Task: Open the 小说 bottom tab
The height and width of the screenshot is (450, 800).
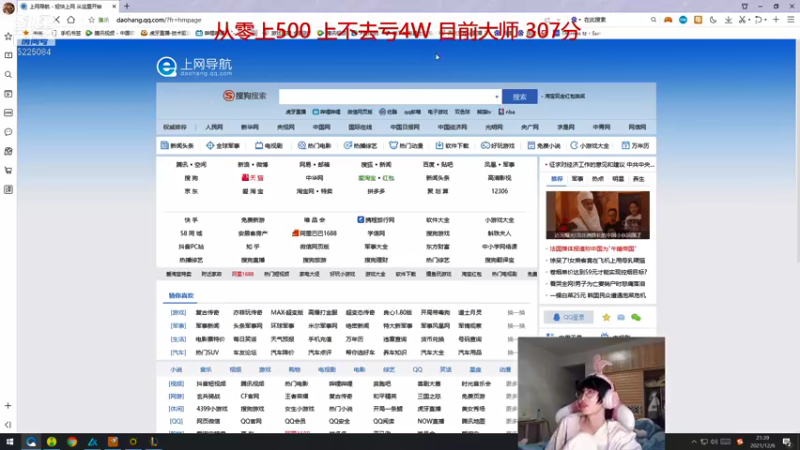Action: (176, 369)
